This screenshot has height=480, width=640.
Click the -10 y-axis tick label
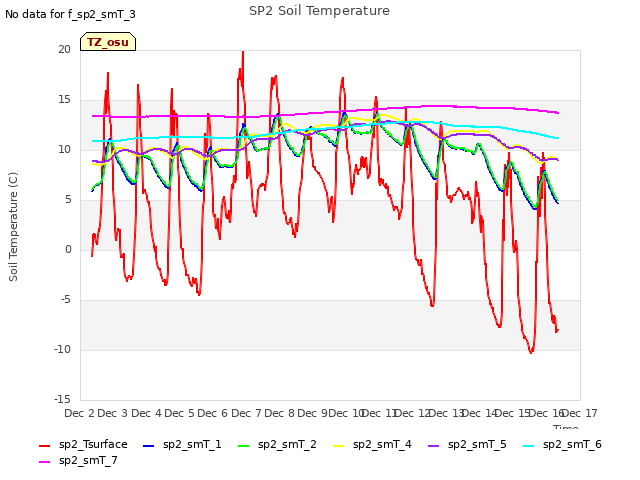pyautogui.click(x=62, y=349)
